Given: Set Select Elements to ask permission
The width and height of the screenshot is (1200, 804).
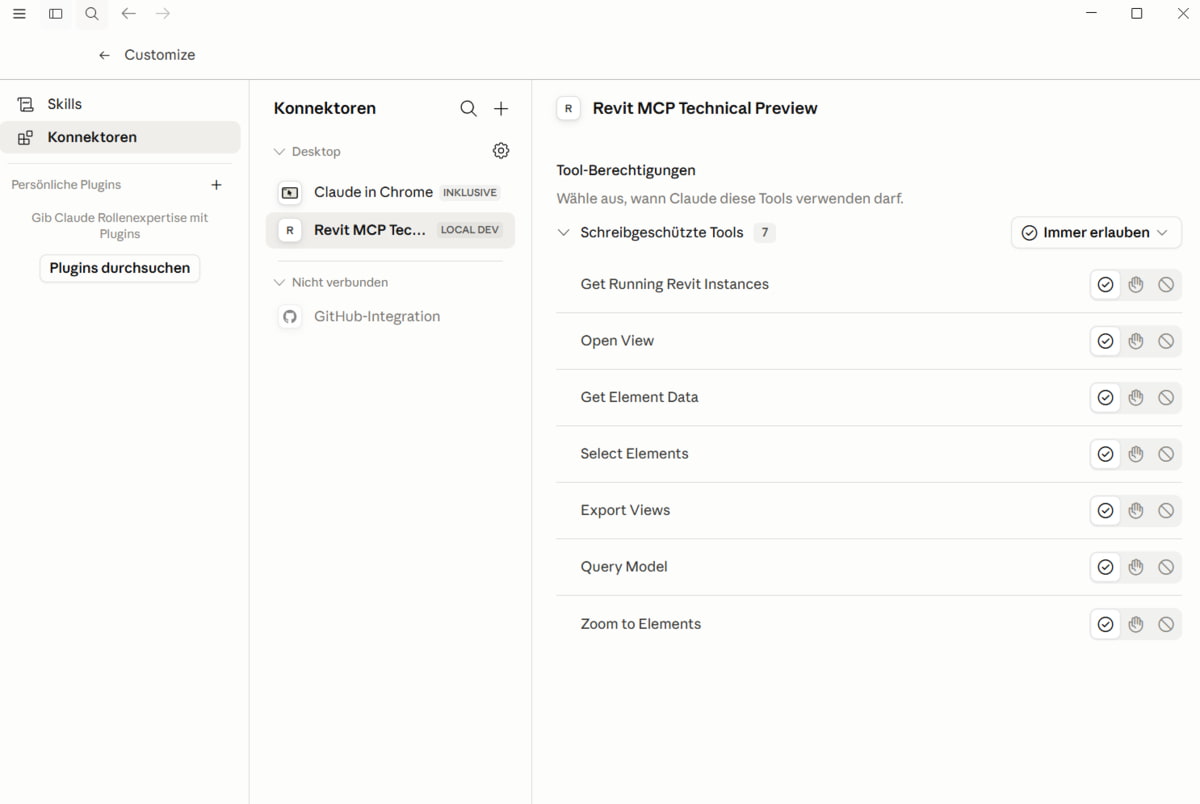Looking at the screenshot, I should coord(1135,454).
